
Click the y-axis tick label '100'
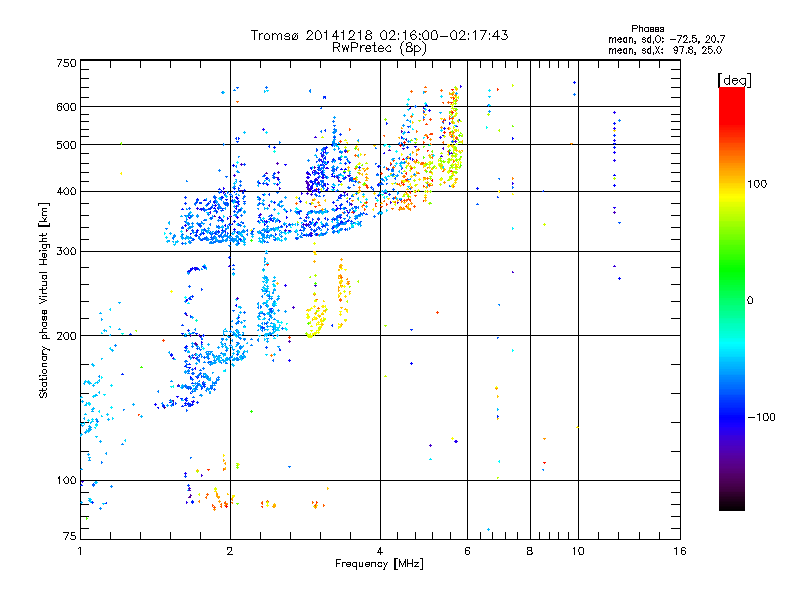[x=66, y=481]
